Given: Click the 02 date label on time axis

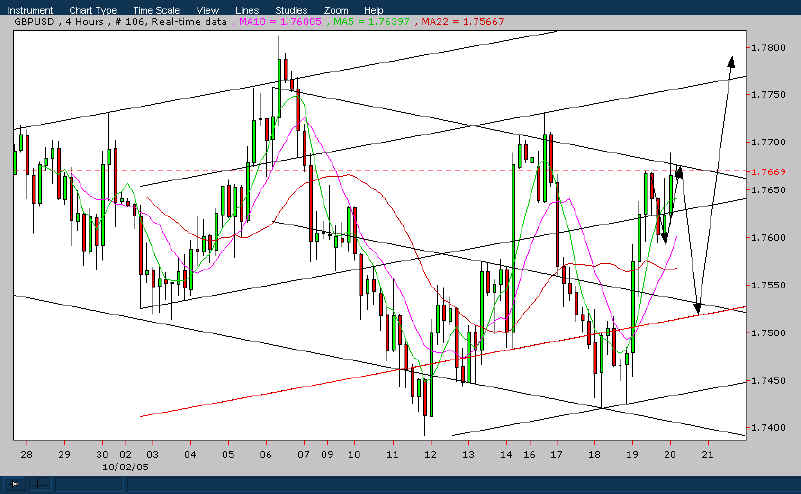Looking at the screenshot, I should pos(126,454).
